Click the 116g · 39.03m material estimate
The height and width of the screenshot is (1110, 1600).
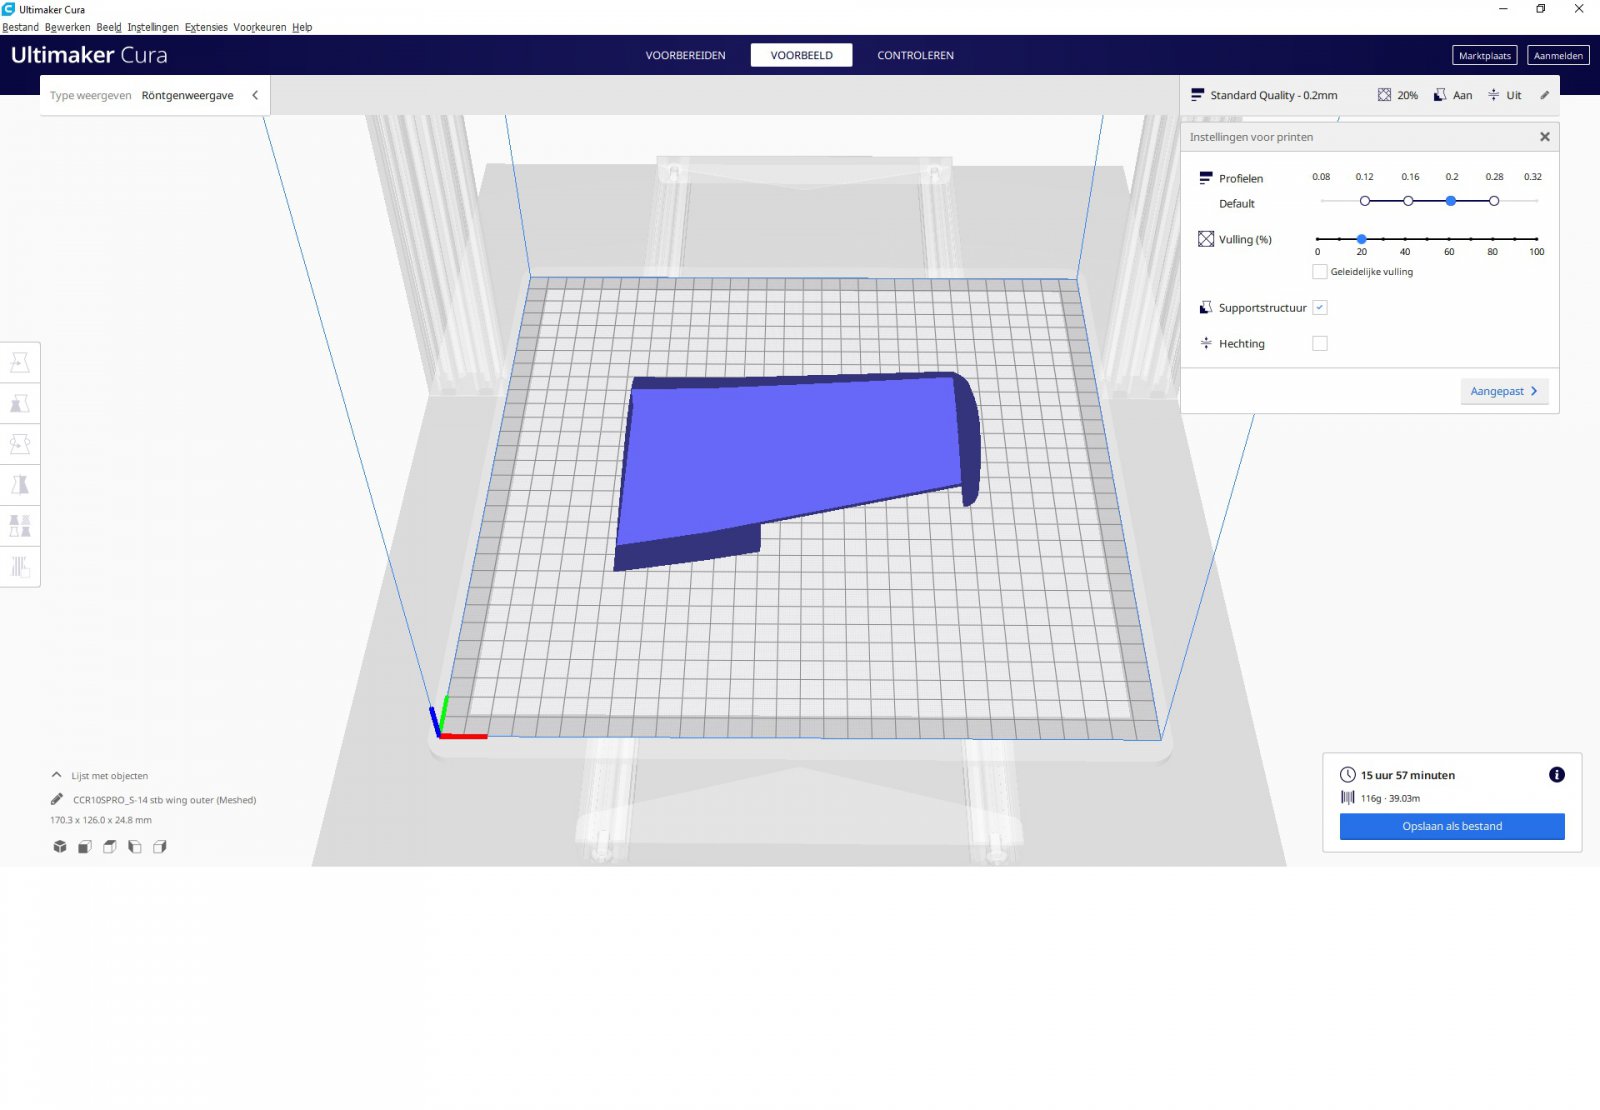[x=1390, y=798]
